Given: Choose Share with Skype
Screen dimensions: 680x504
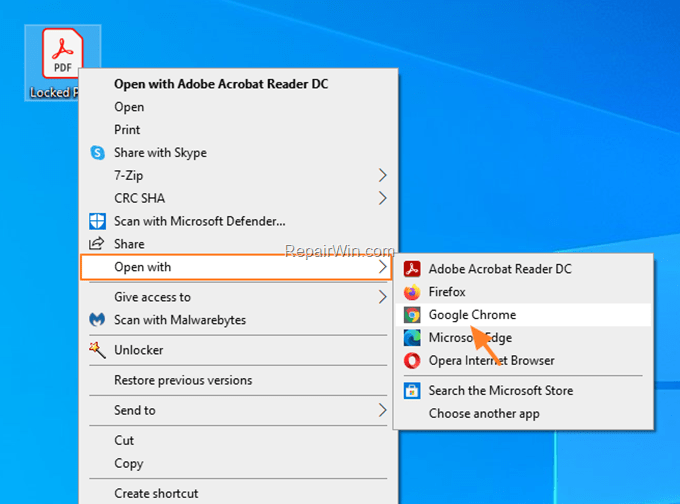Looking at the screenshot, I should tap(238, 153).
